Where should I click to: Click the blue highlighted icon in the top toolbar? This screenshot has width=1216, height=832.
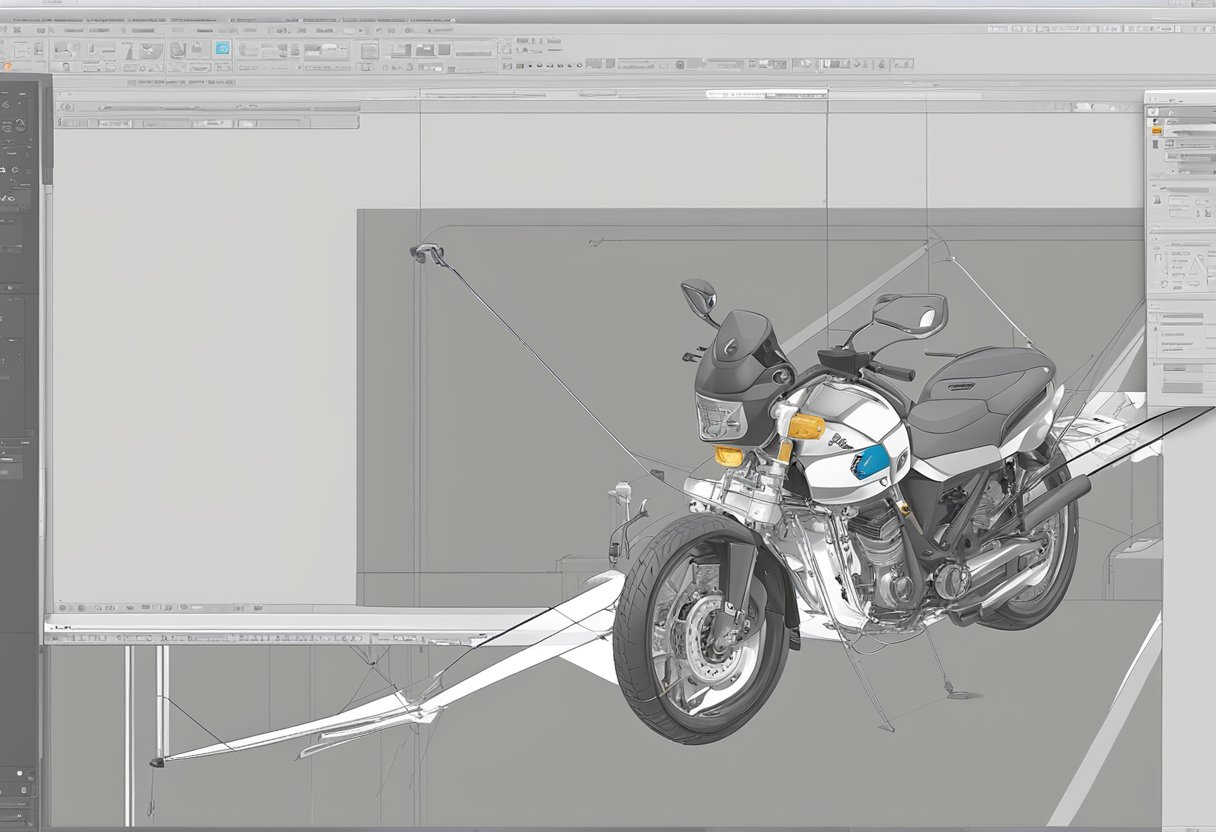[221, 48]
